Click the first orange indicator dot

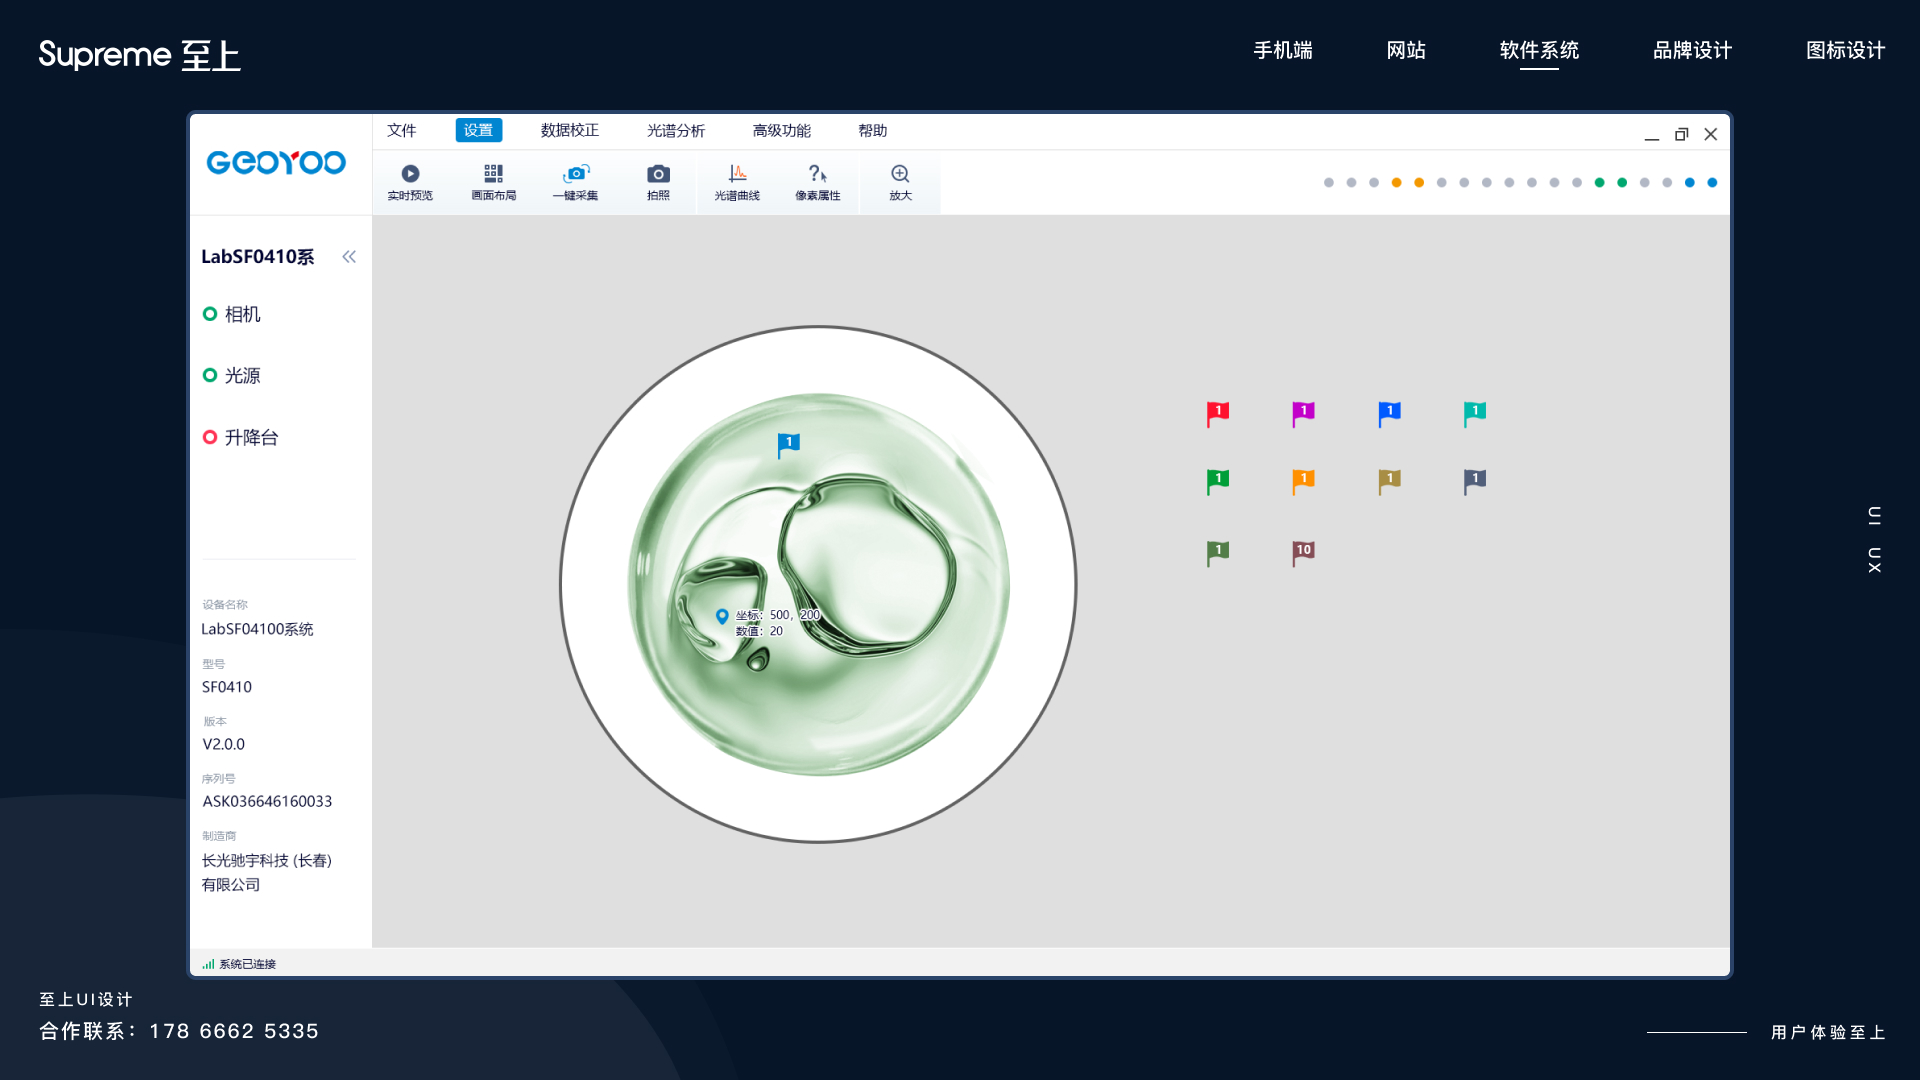[x=1396, y=183]
